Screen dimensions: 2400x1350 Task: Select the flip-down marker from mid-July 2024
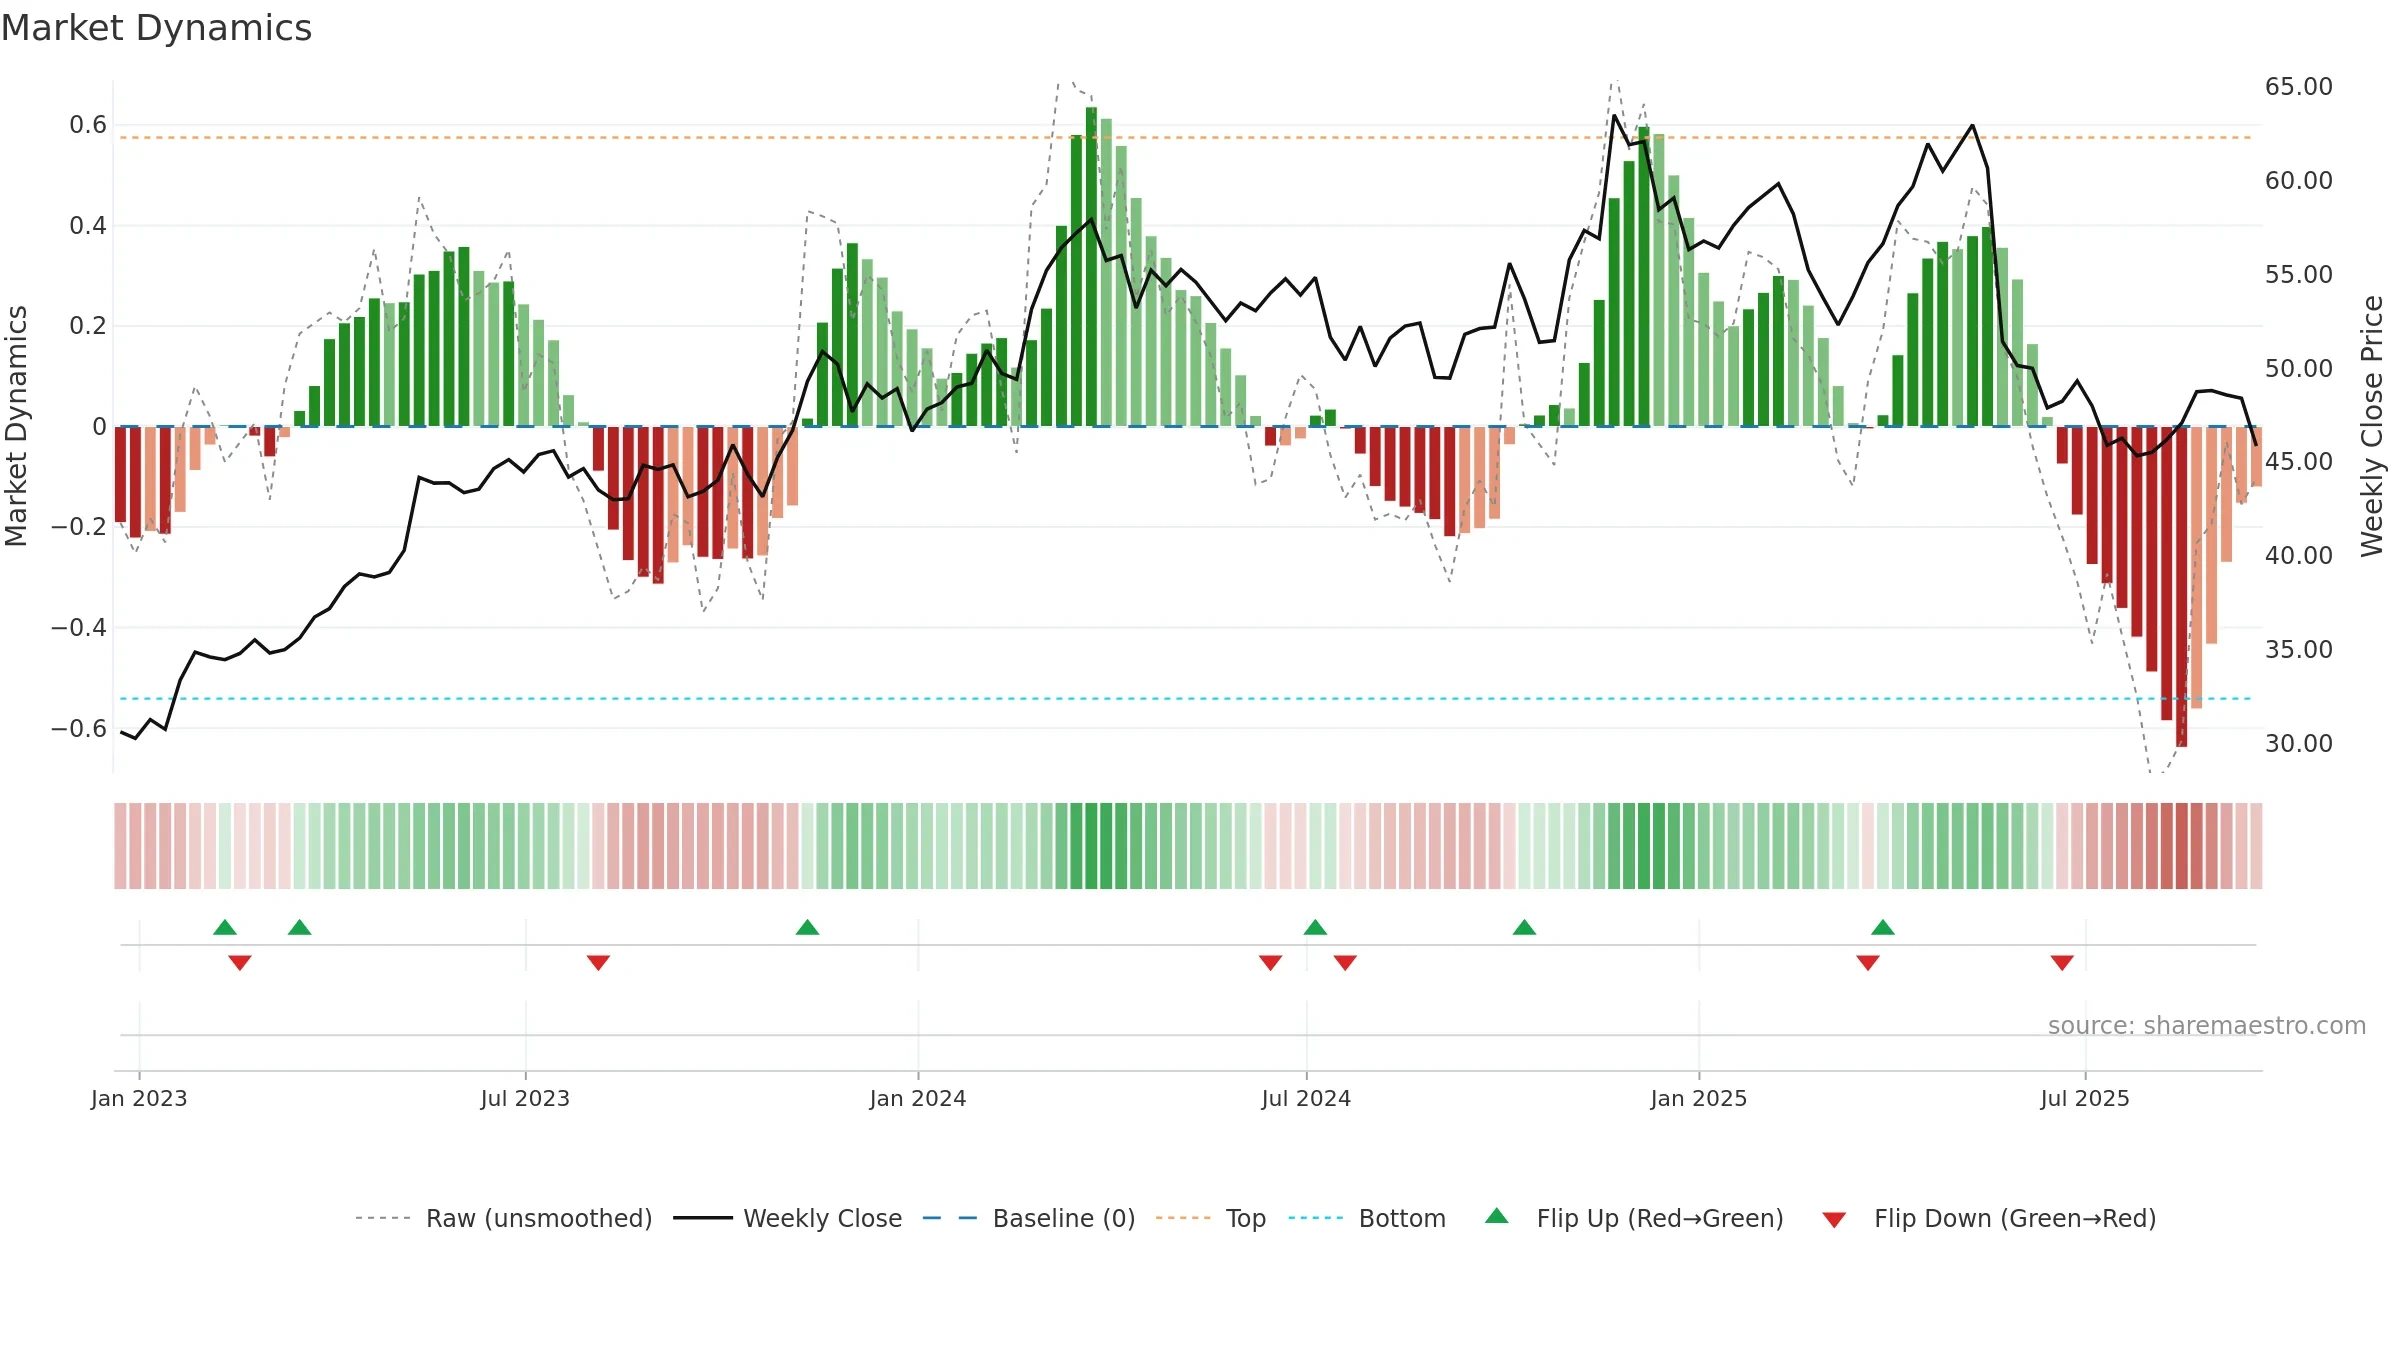[x=1345, y=963]
